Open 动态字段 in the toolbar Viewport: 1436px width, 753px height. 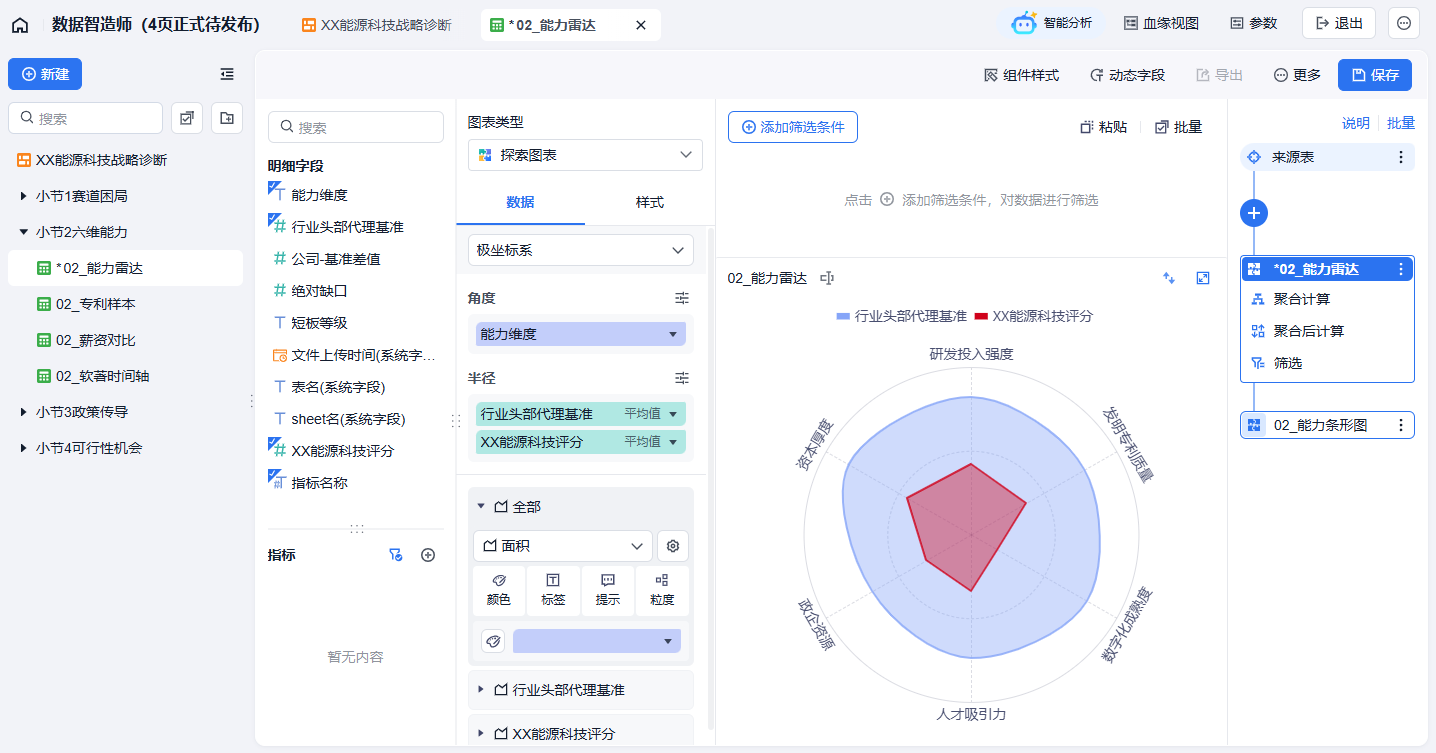(x=1128, y=75)
